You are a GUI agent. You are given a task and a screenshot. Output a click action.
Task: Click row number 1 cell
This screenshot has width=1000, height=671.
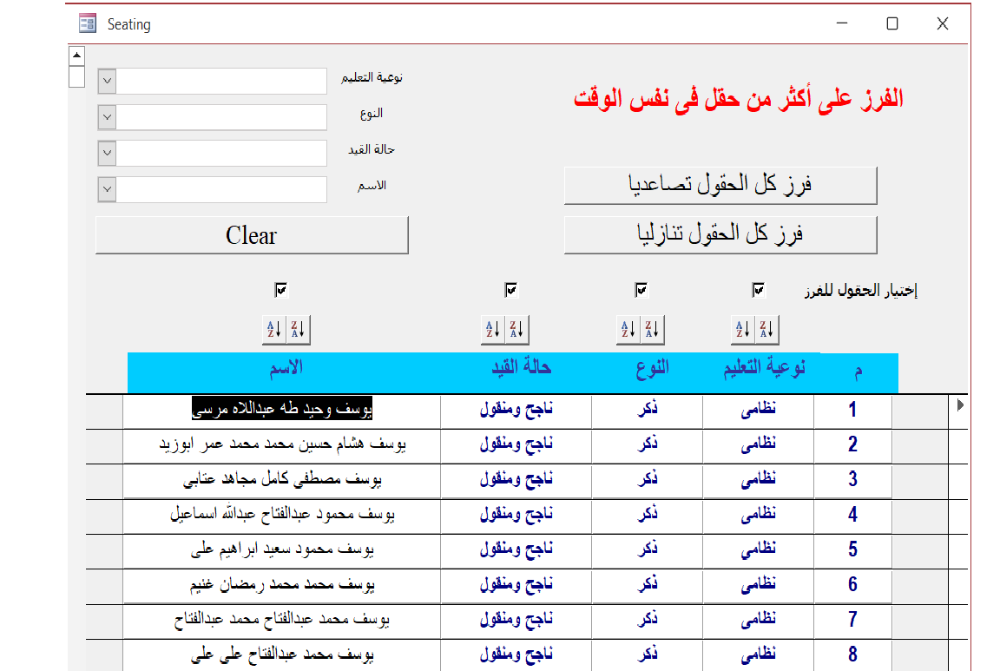tap(852, 411)
